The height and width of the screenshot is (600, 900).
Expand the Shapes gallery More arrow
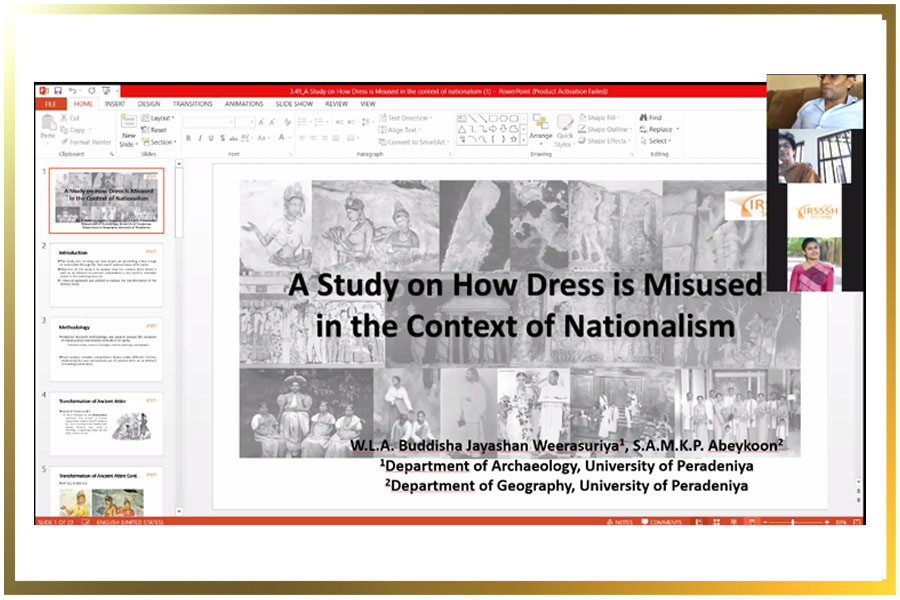tap(523, 140)
